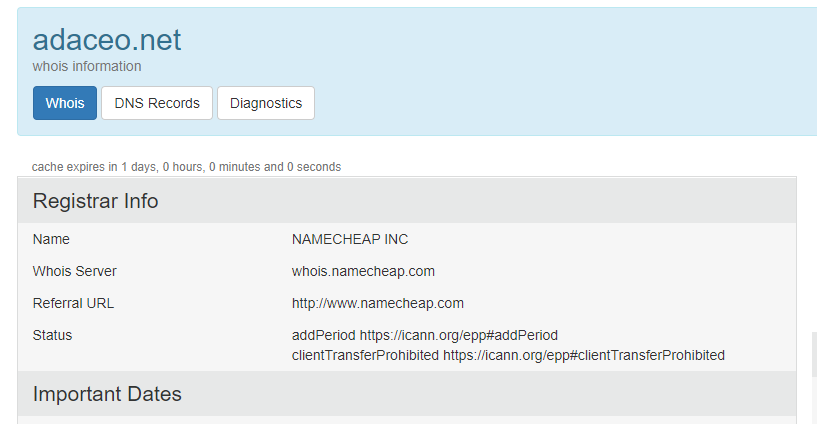Click the adaceo.net domain heading
817x424 pixels.
[107, 40]
